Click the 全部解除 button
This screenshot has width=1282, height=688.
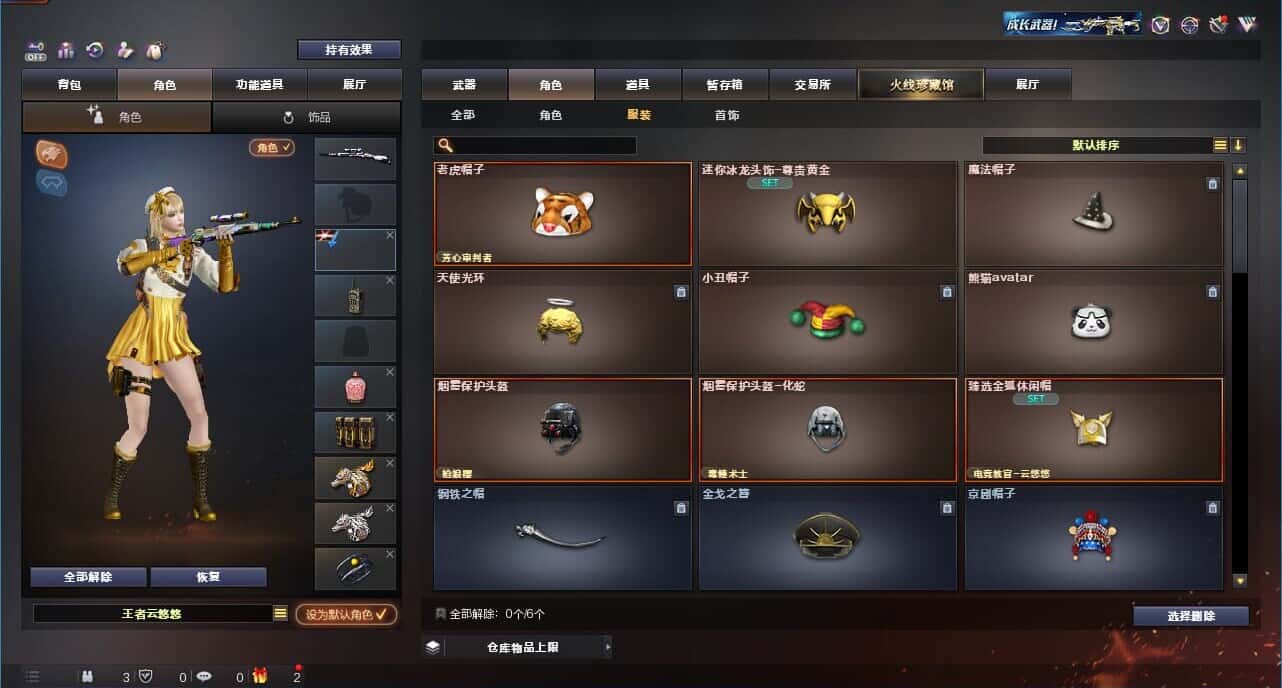tap(88, 577)
